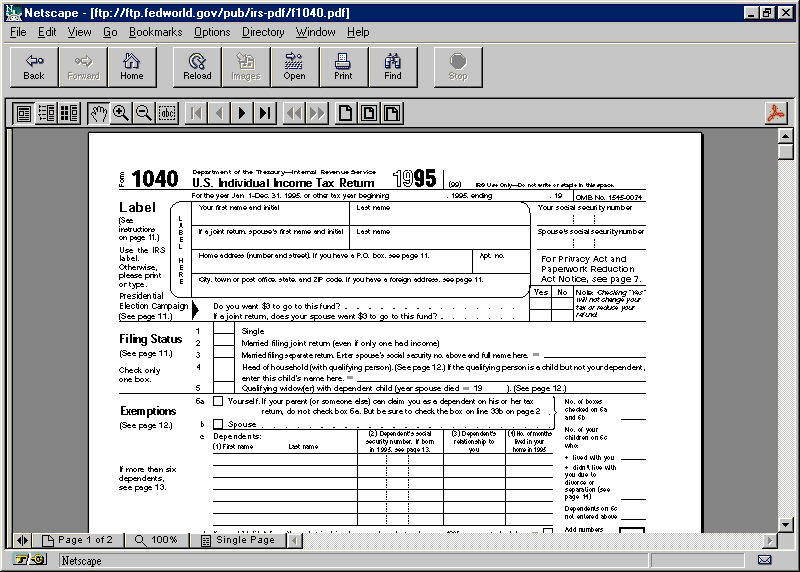Click the Print button
800x572 pixels.
[343, 66]
